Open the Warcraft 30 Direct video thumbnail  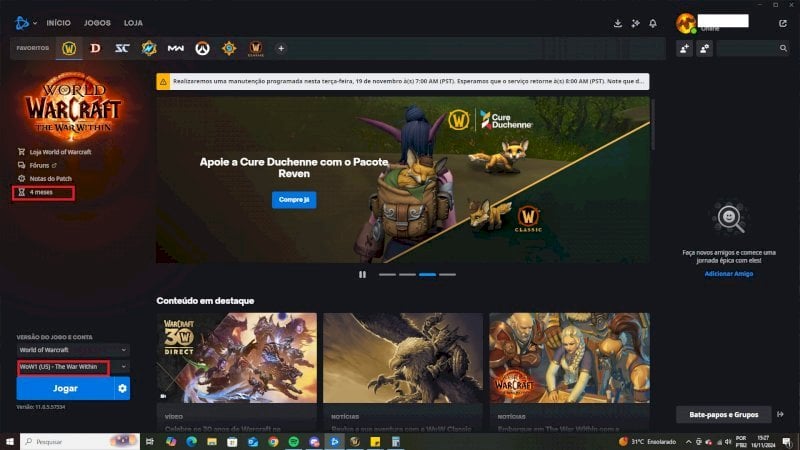tap(237, 358)
